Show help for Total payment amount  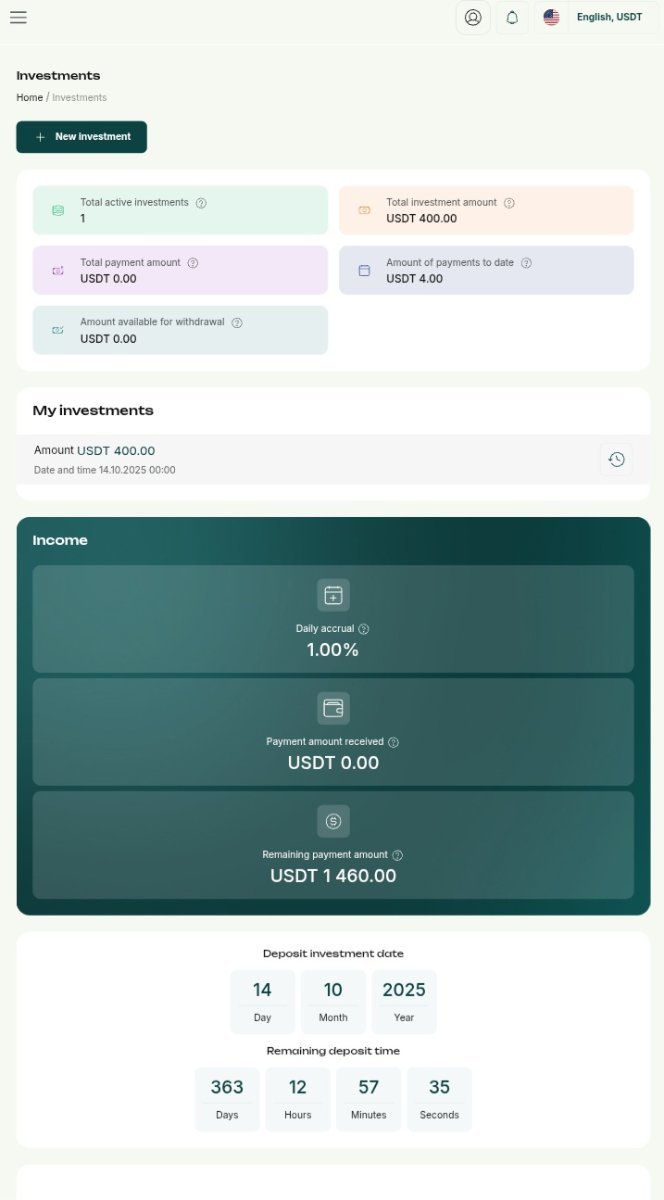193,263
